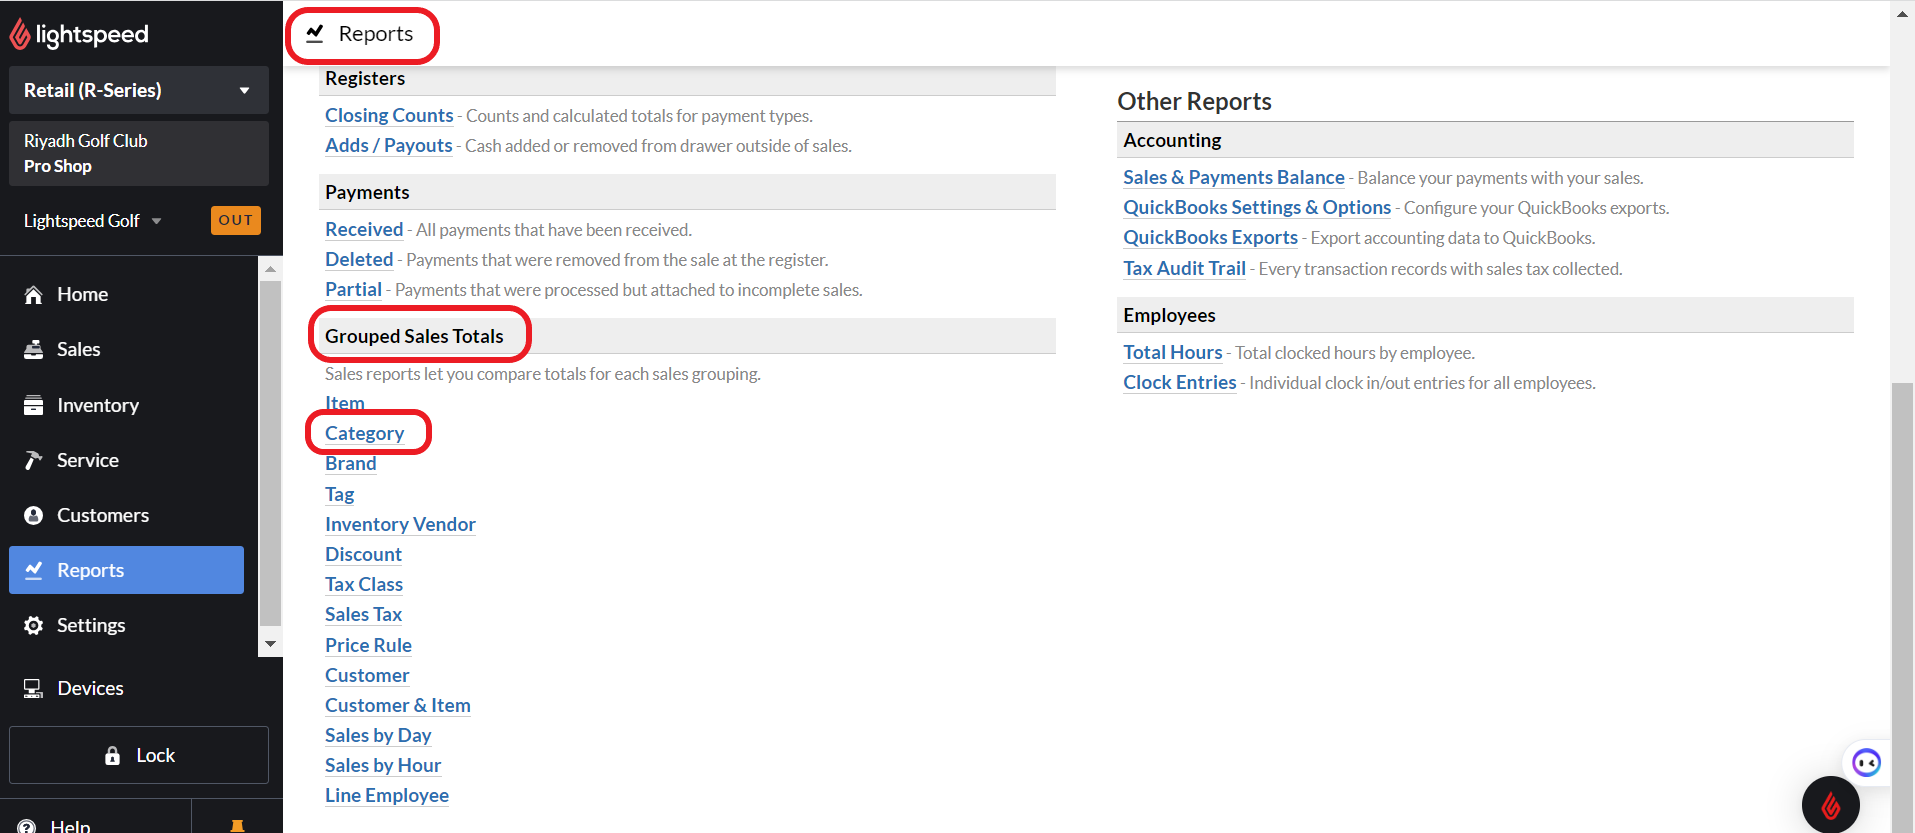This screenshot has width=1915, height=833.
Task: Open Inventory via its sidebar icon
Action: (34, 405)
